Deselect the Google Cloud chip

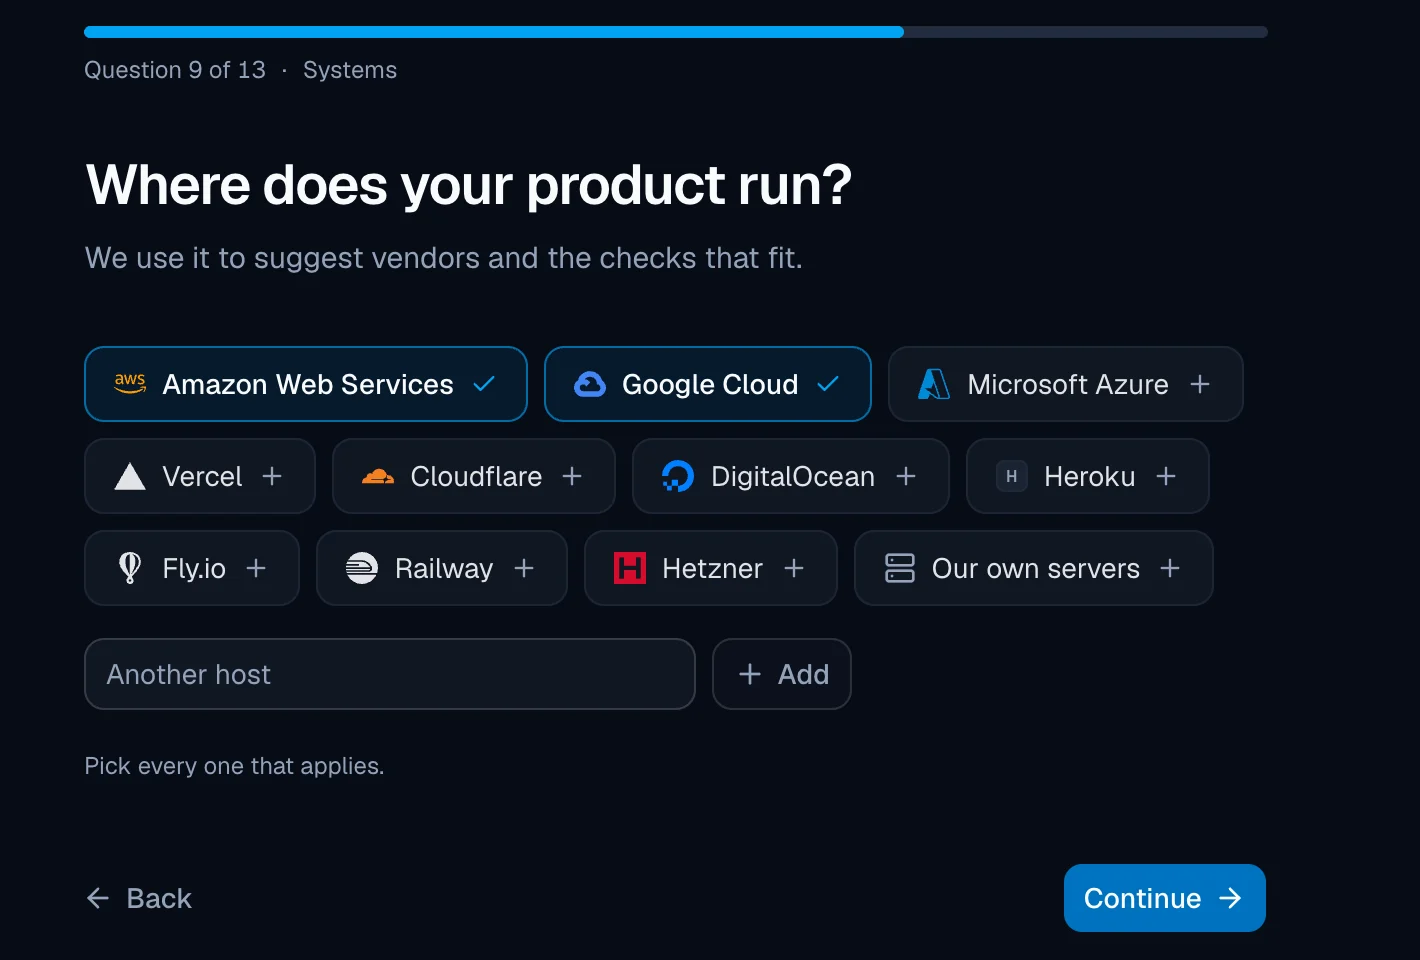pyautogui.click(x=708, y=384)
